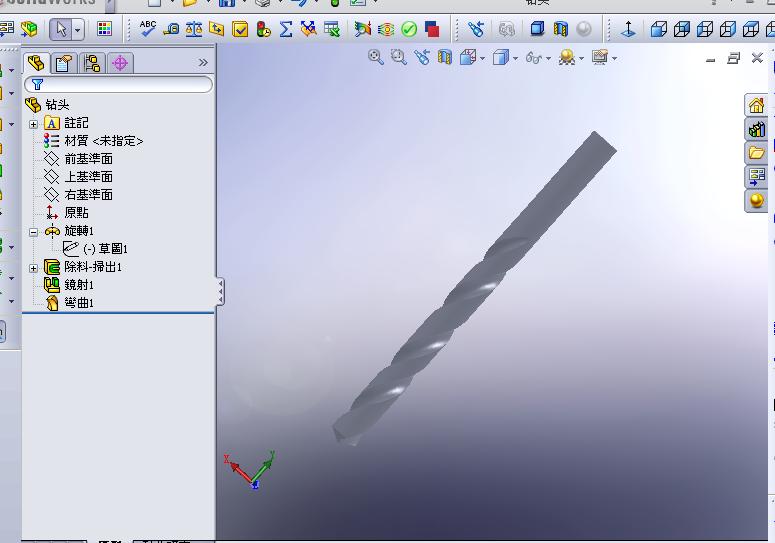This screenshot has width=775, height=543.
Task: Open Appearances sphere task pane tab
Action: (756, 200)
